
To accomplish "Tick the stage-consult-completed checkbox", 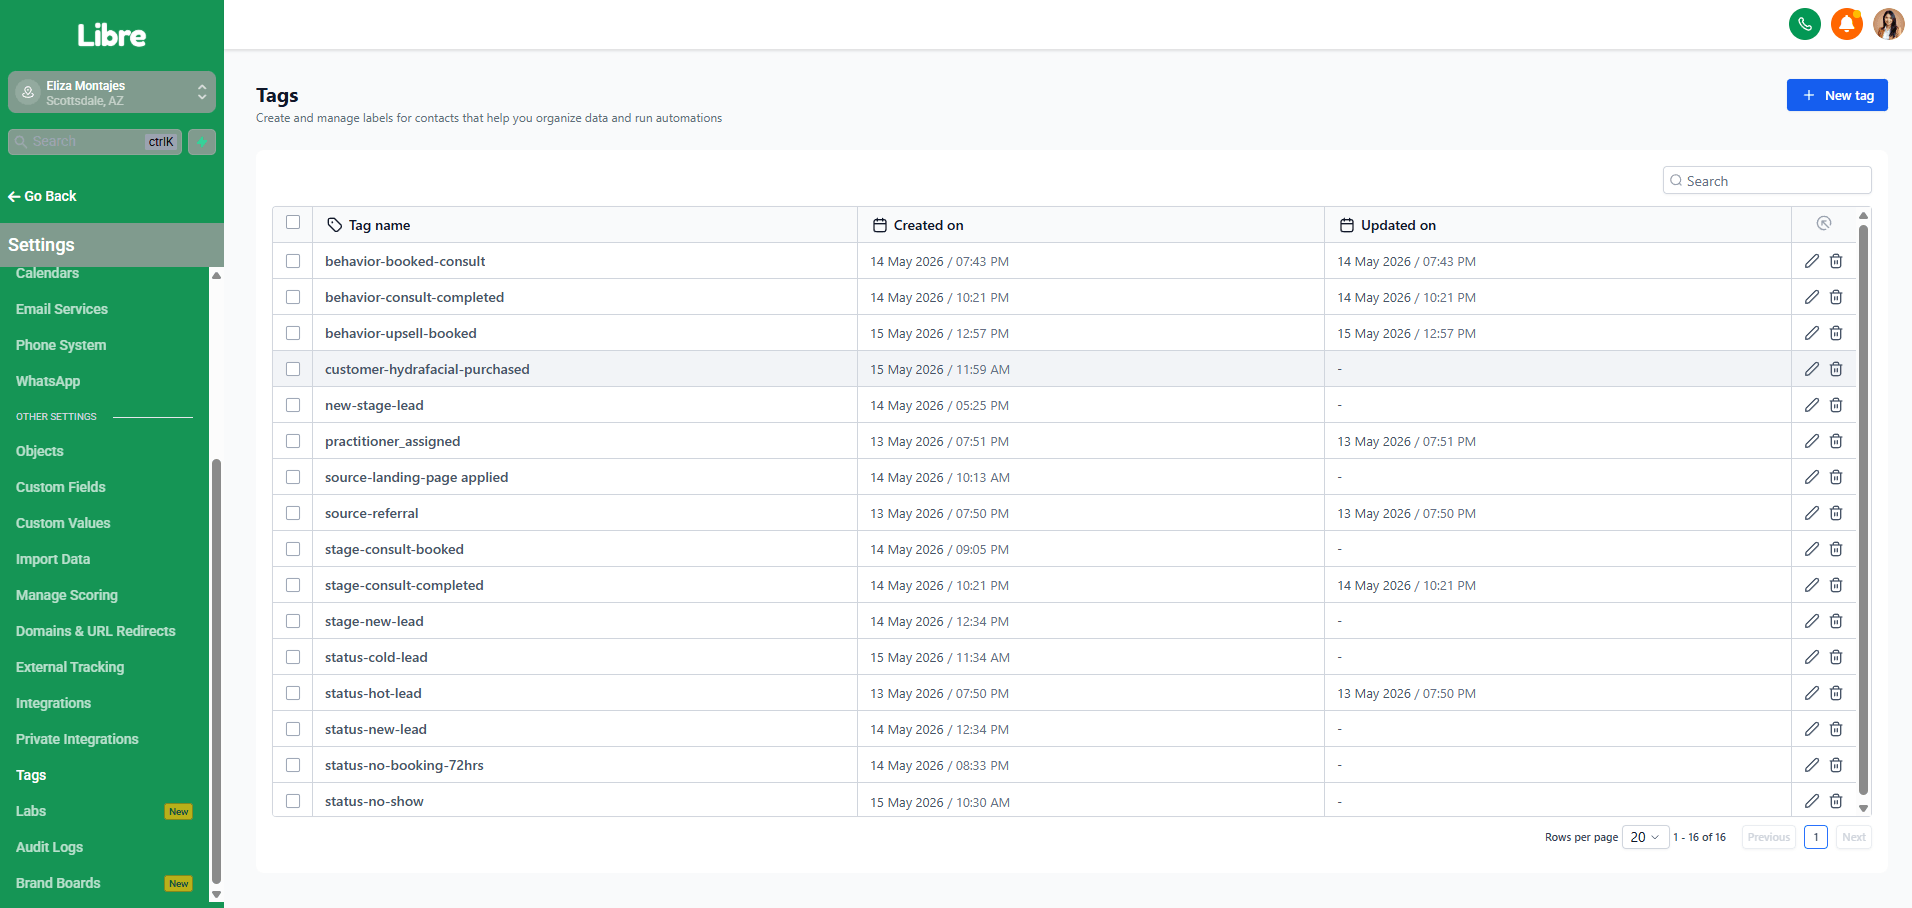I will pyautogui.click(x=293, y=585).
